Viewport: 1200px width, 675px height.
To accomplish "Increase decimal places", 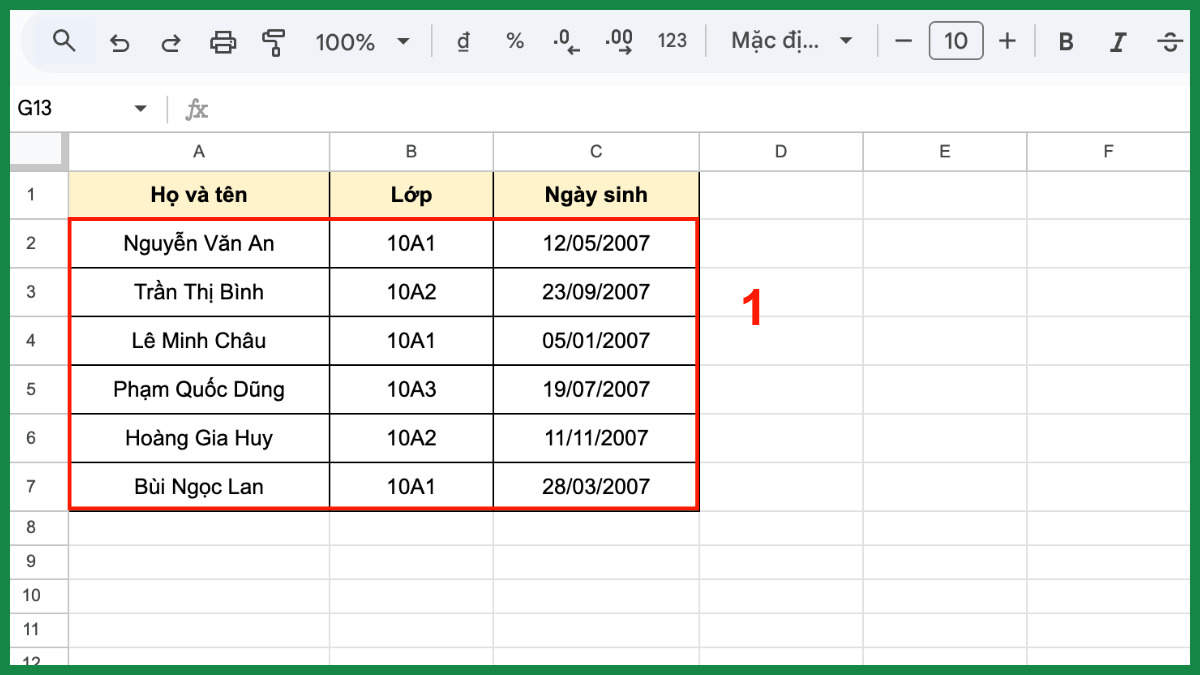I will click(x=620, y=42).
